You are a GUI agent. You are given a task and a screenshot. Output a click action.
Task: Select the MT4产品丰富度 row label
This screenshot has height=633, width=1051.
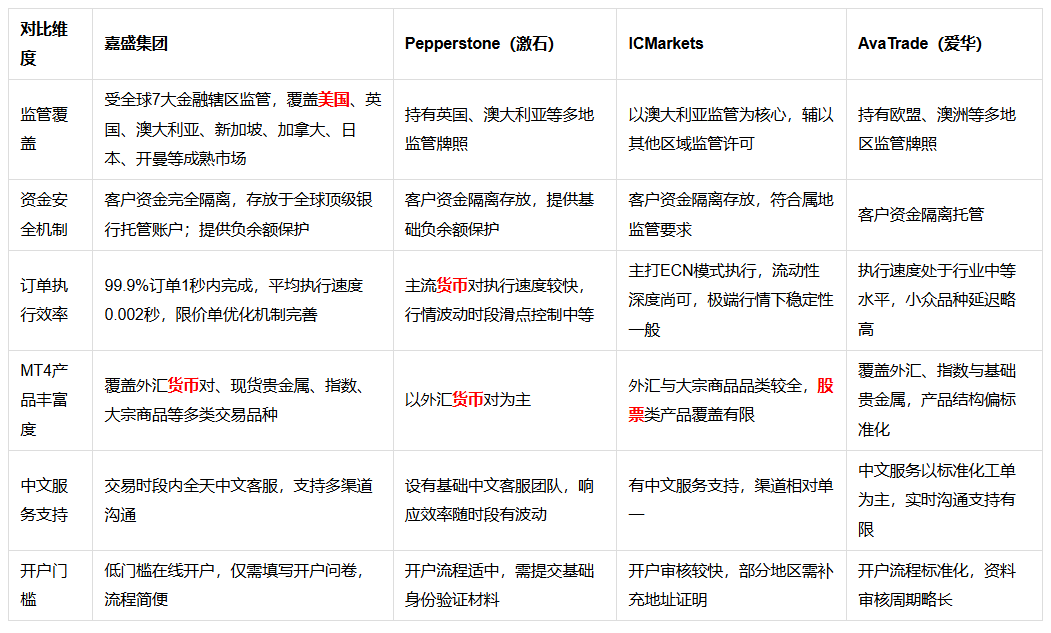pos(50,400)
